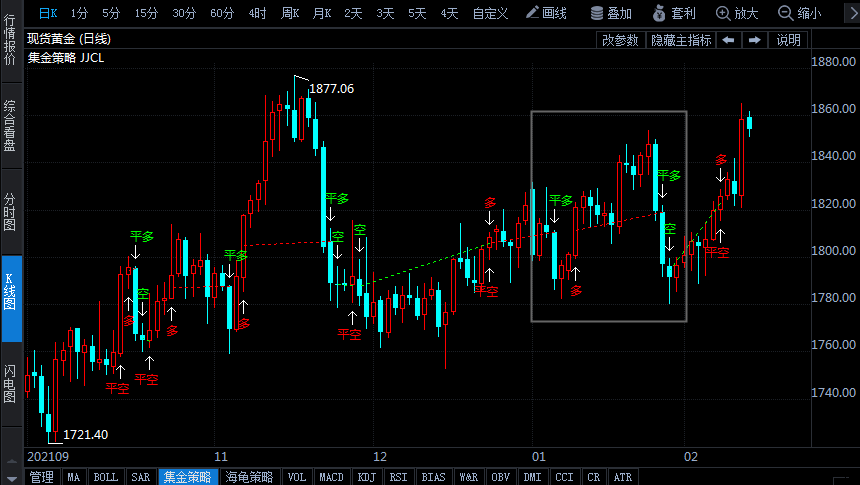Click the 1721.40 low price label
The width and height of the screenshot is (860, 485).
[x=86, y=435]
